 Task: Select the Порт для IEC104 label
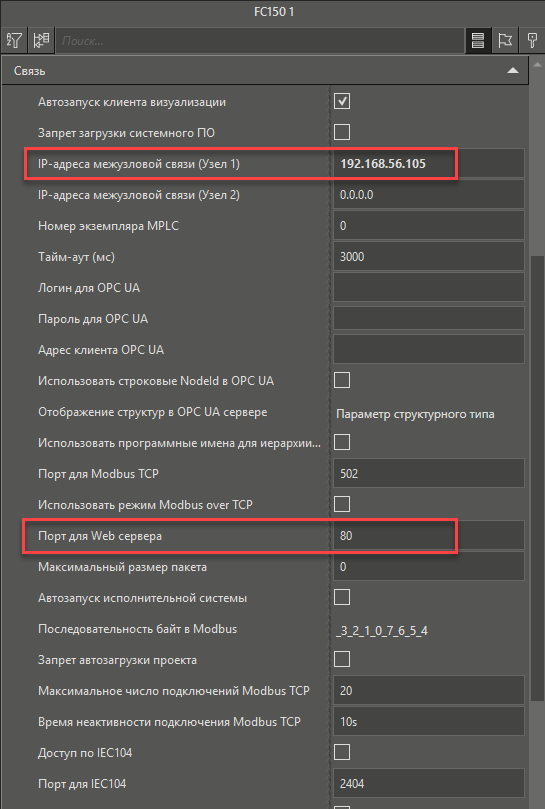click(x=82, y=784)
